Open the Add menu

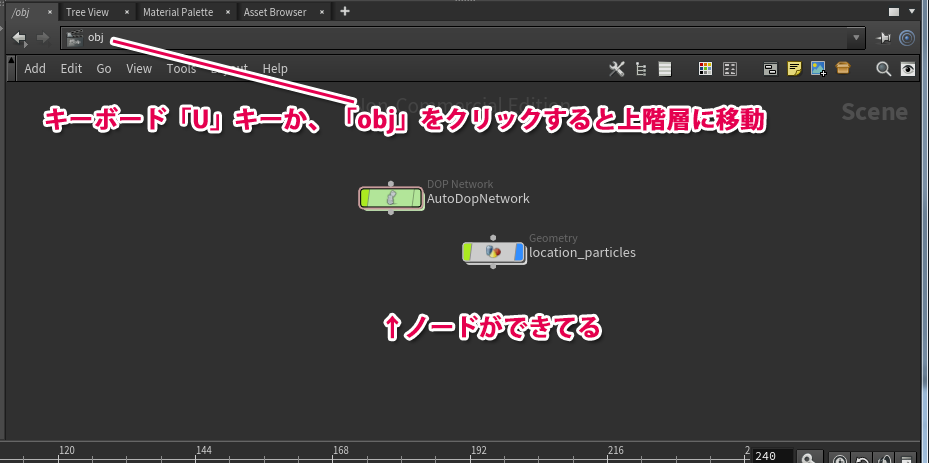tap(35, 69)
